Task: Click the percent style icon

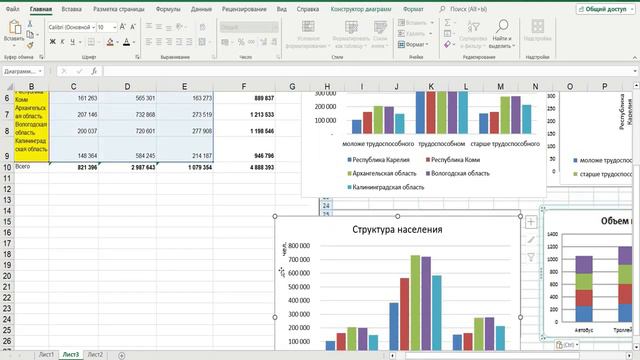Action: click(241, 42)
